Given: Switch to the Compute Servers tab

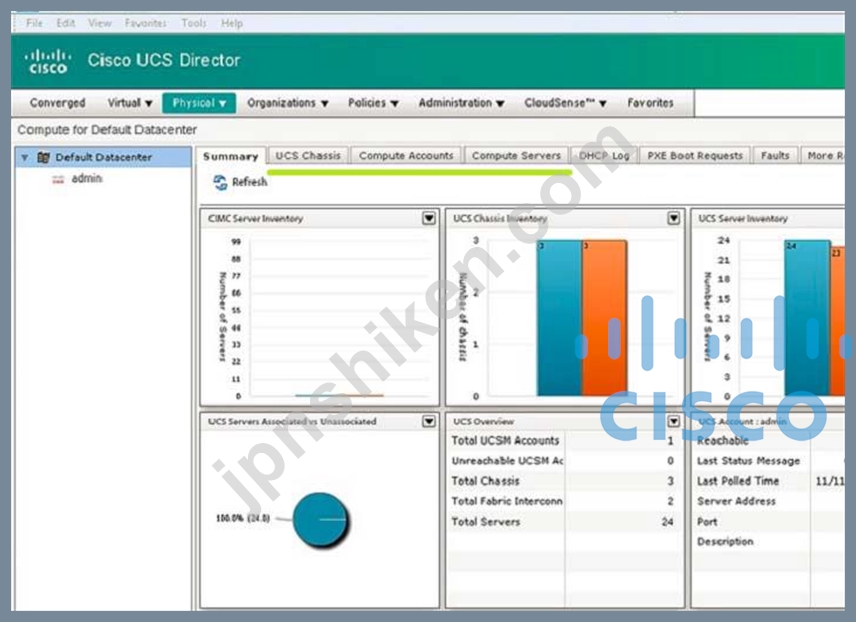Looking at the screenshot, I should (x=516, y=156).
